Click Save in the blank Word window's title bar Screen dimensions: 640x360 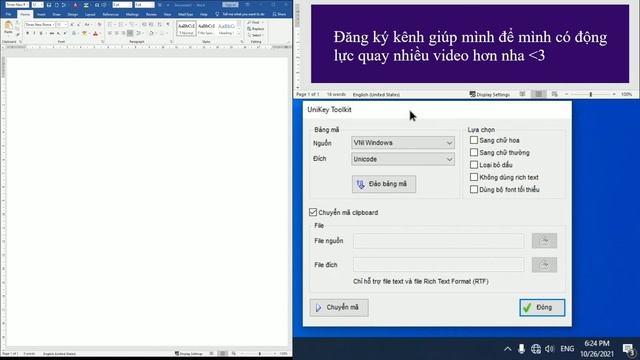point(49,4)
